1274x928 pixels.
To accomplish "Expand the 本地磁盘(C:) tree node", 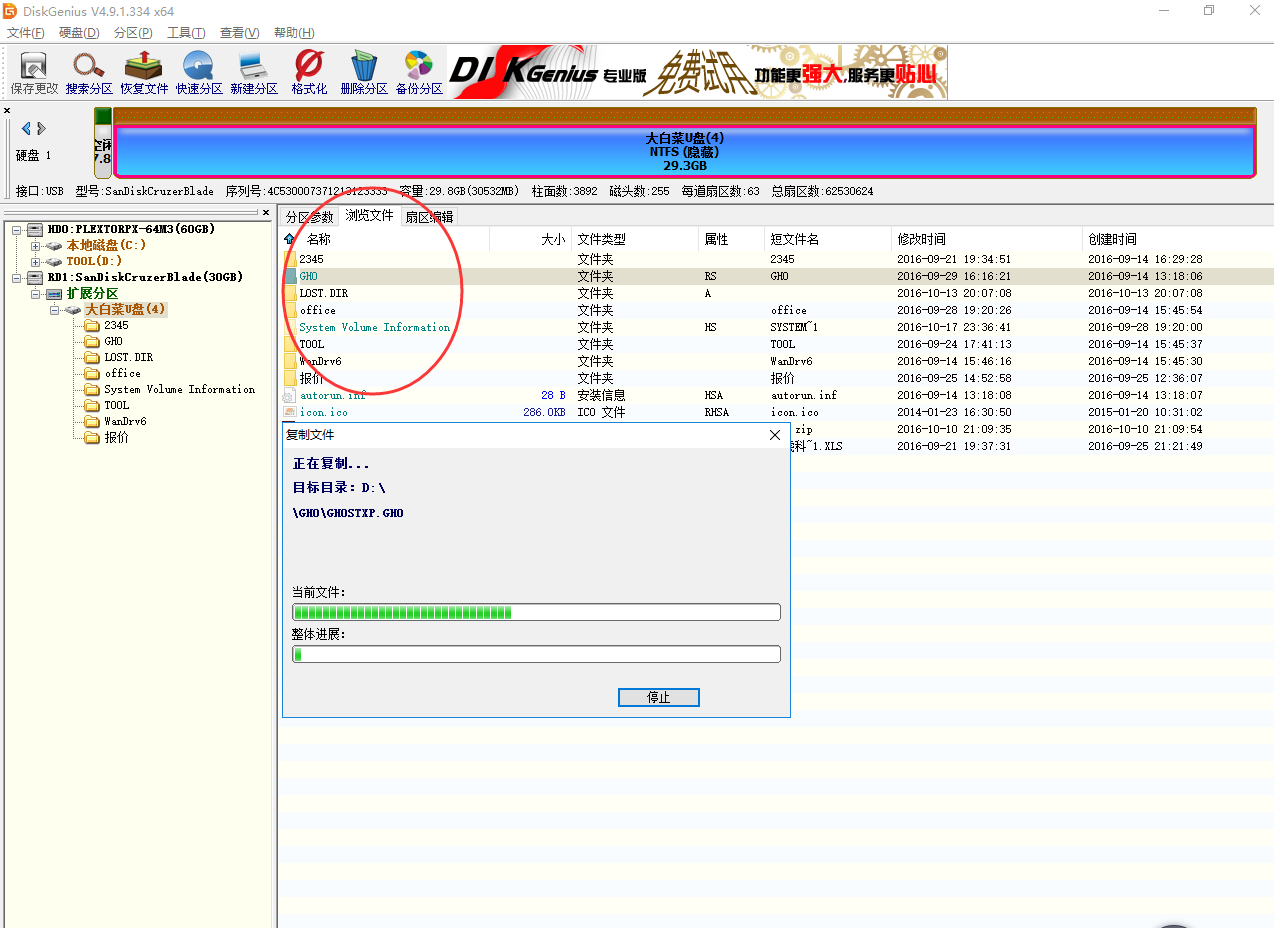I will [36, 245].
